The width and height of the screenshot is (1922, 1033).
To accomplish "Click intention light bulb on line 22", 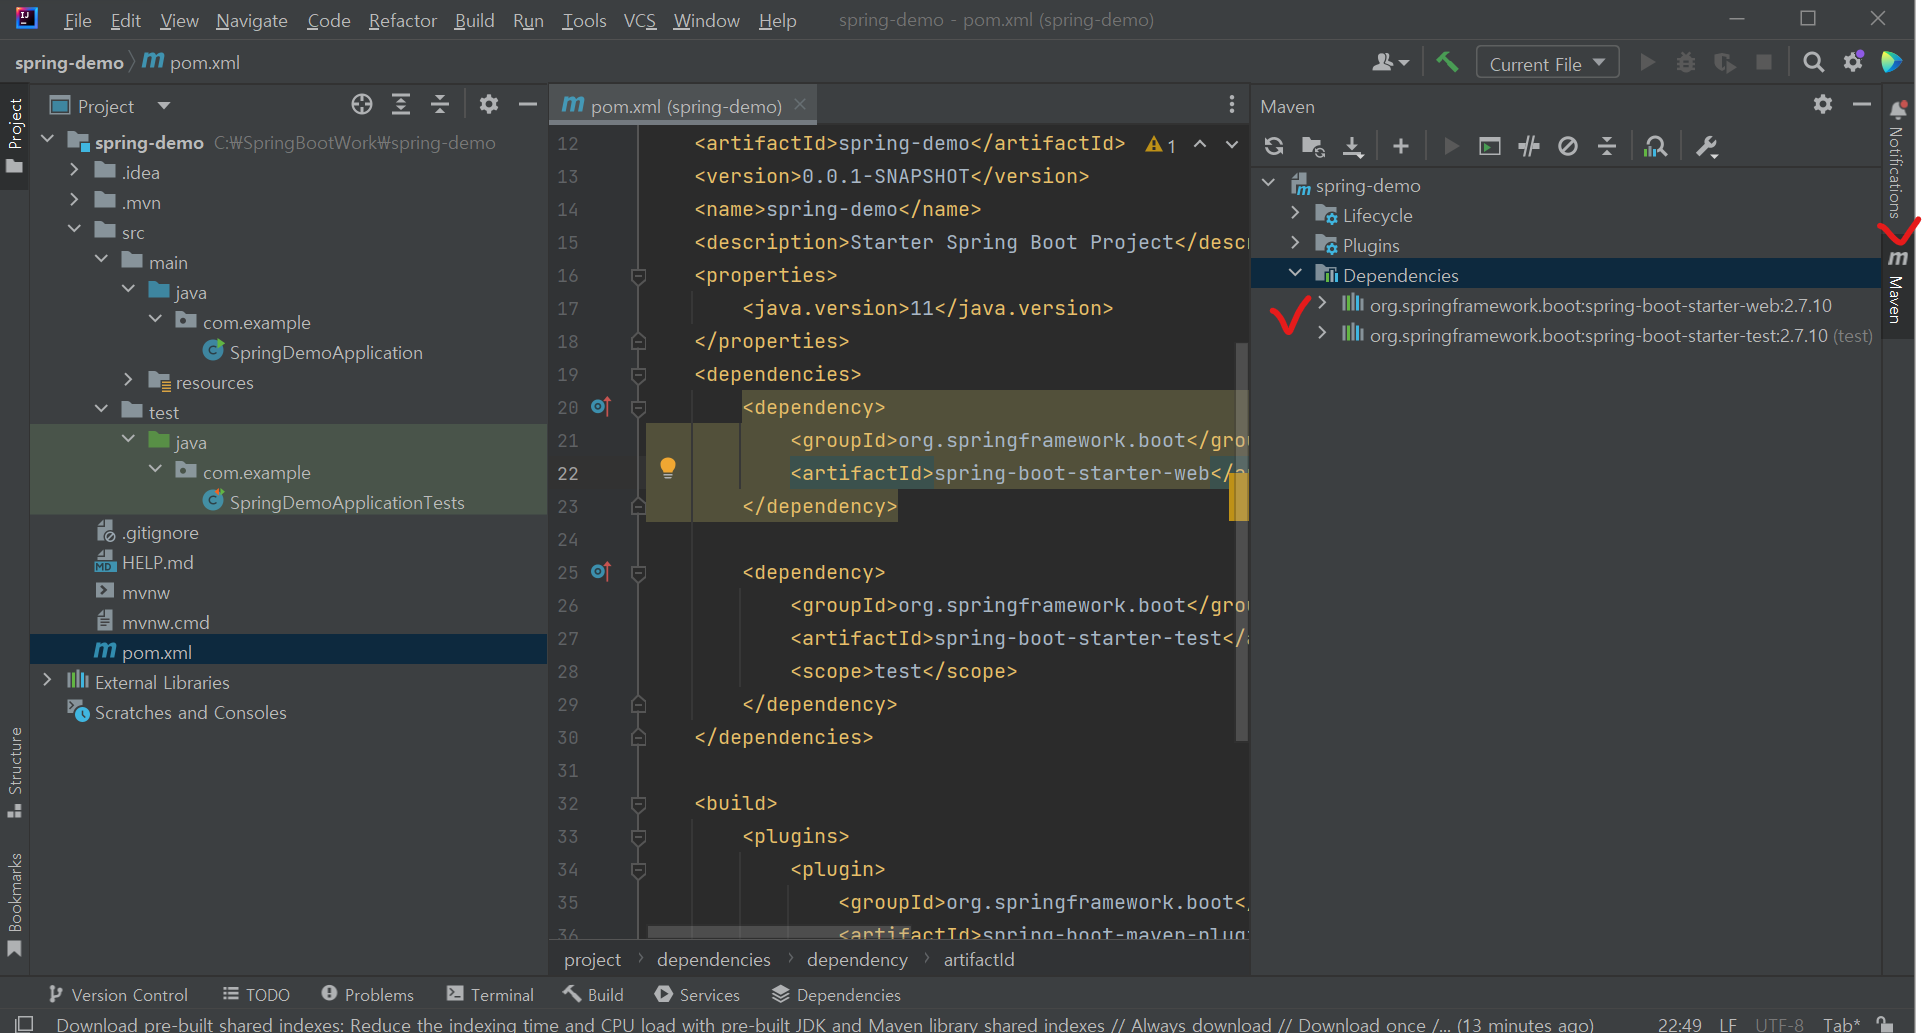I will pos(668,468).
